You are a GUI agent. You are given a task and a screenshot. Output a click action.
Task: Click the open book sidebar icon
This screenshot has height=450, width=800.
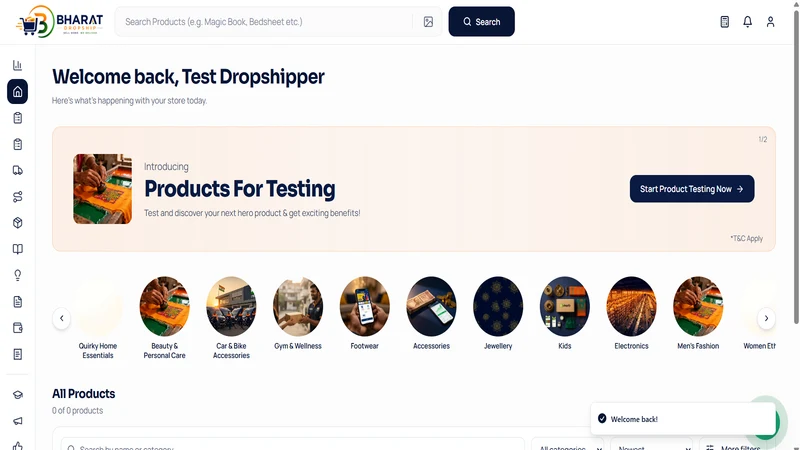(x=17, y=249)
